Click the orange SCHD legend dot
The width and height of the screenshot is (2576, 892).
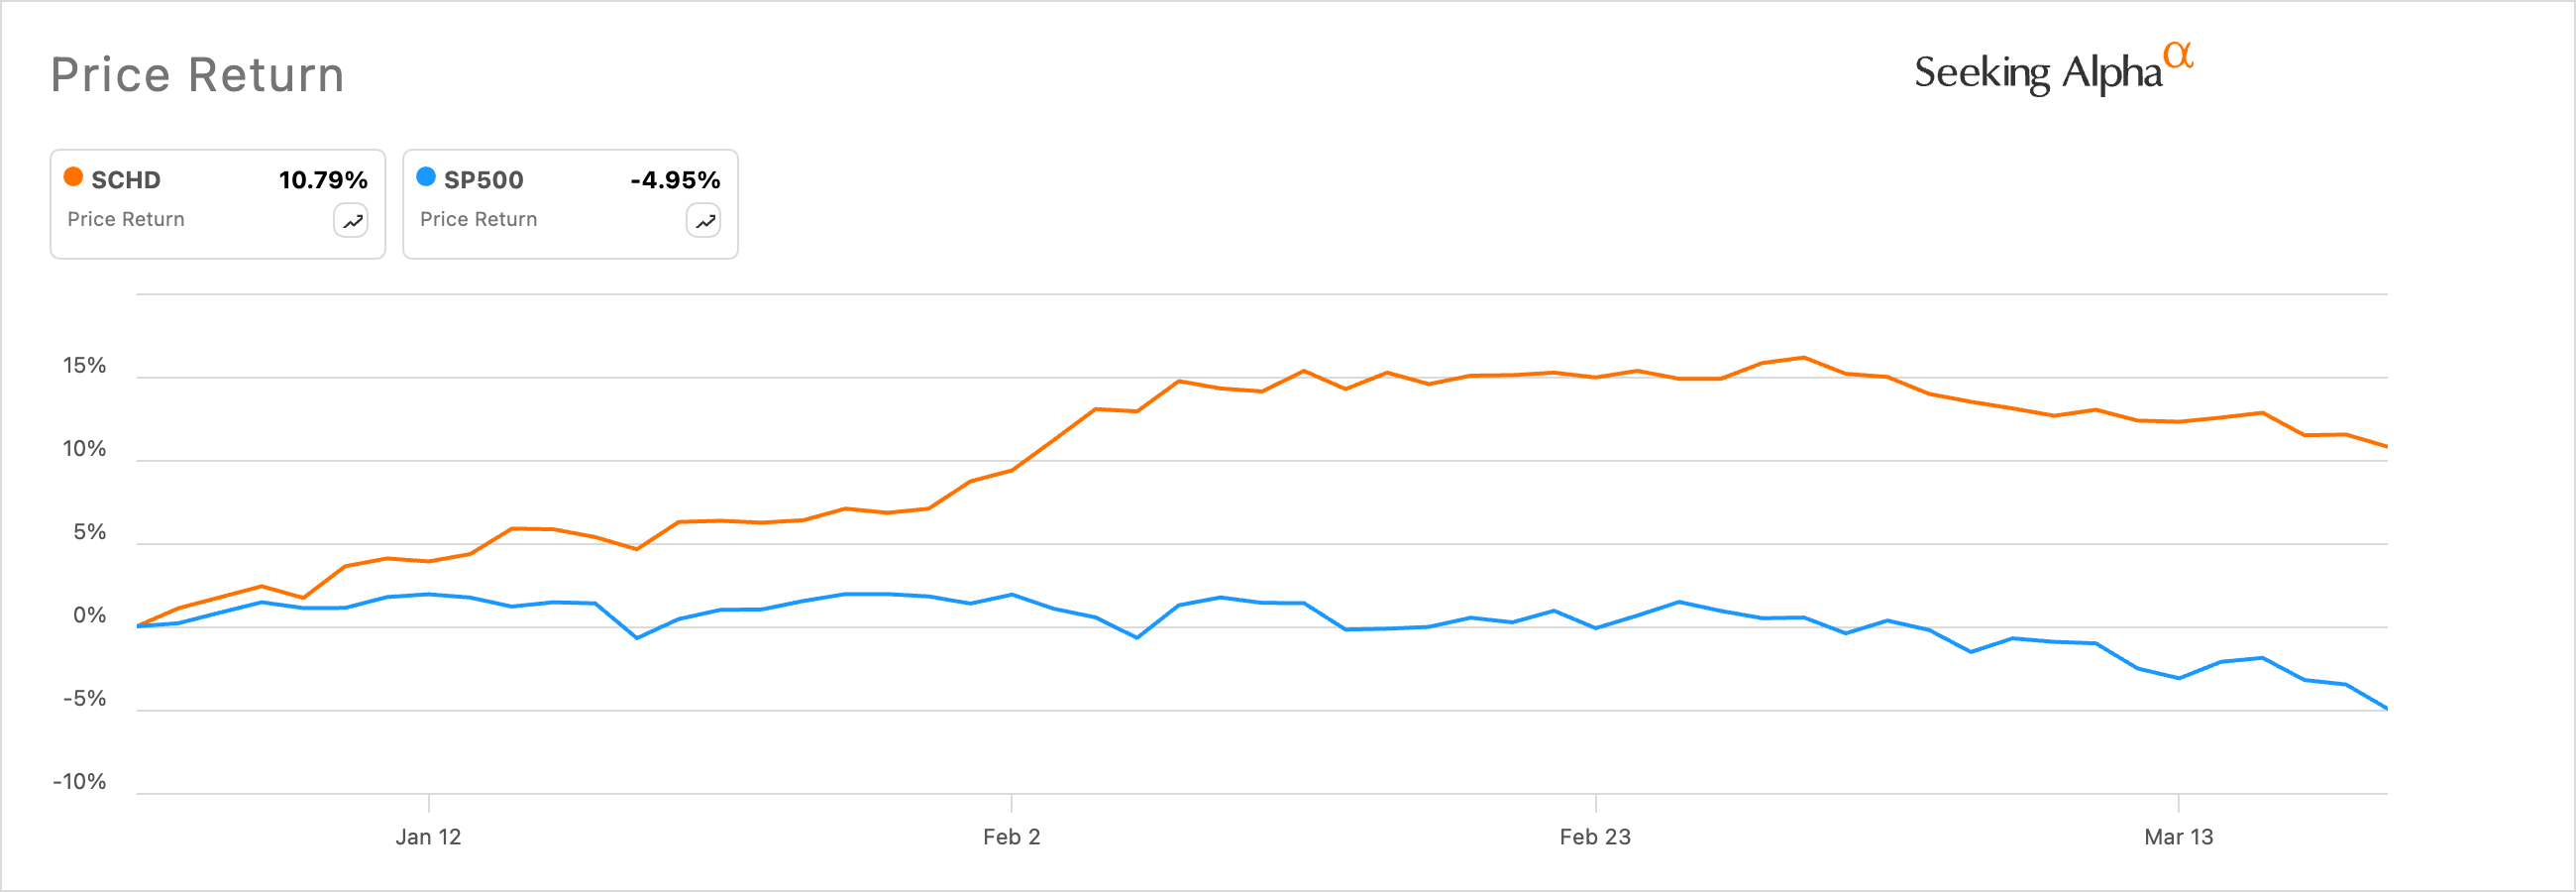click(73, 177)
